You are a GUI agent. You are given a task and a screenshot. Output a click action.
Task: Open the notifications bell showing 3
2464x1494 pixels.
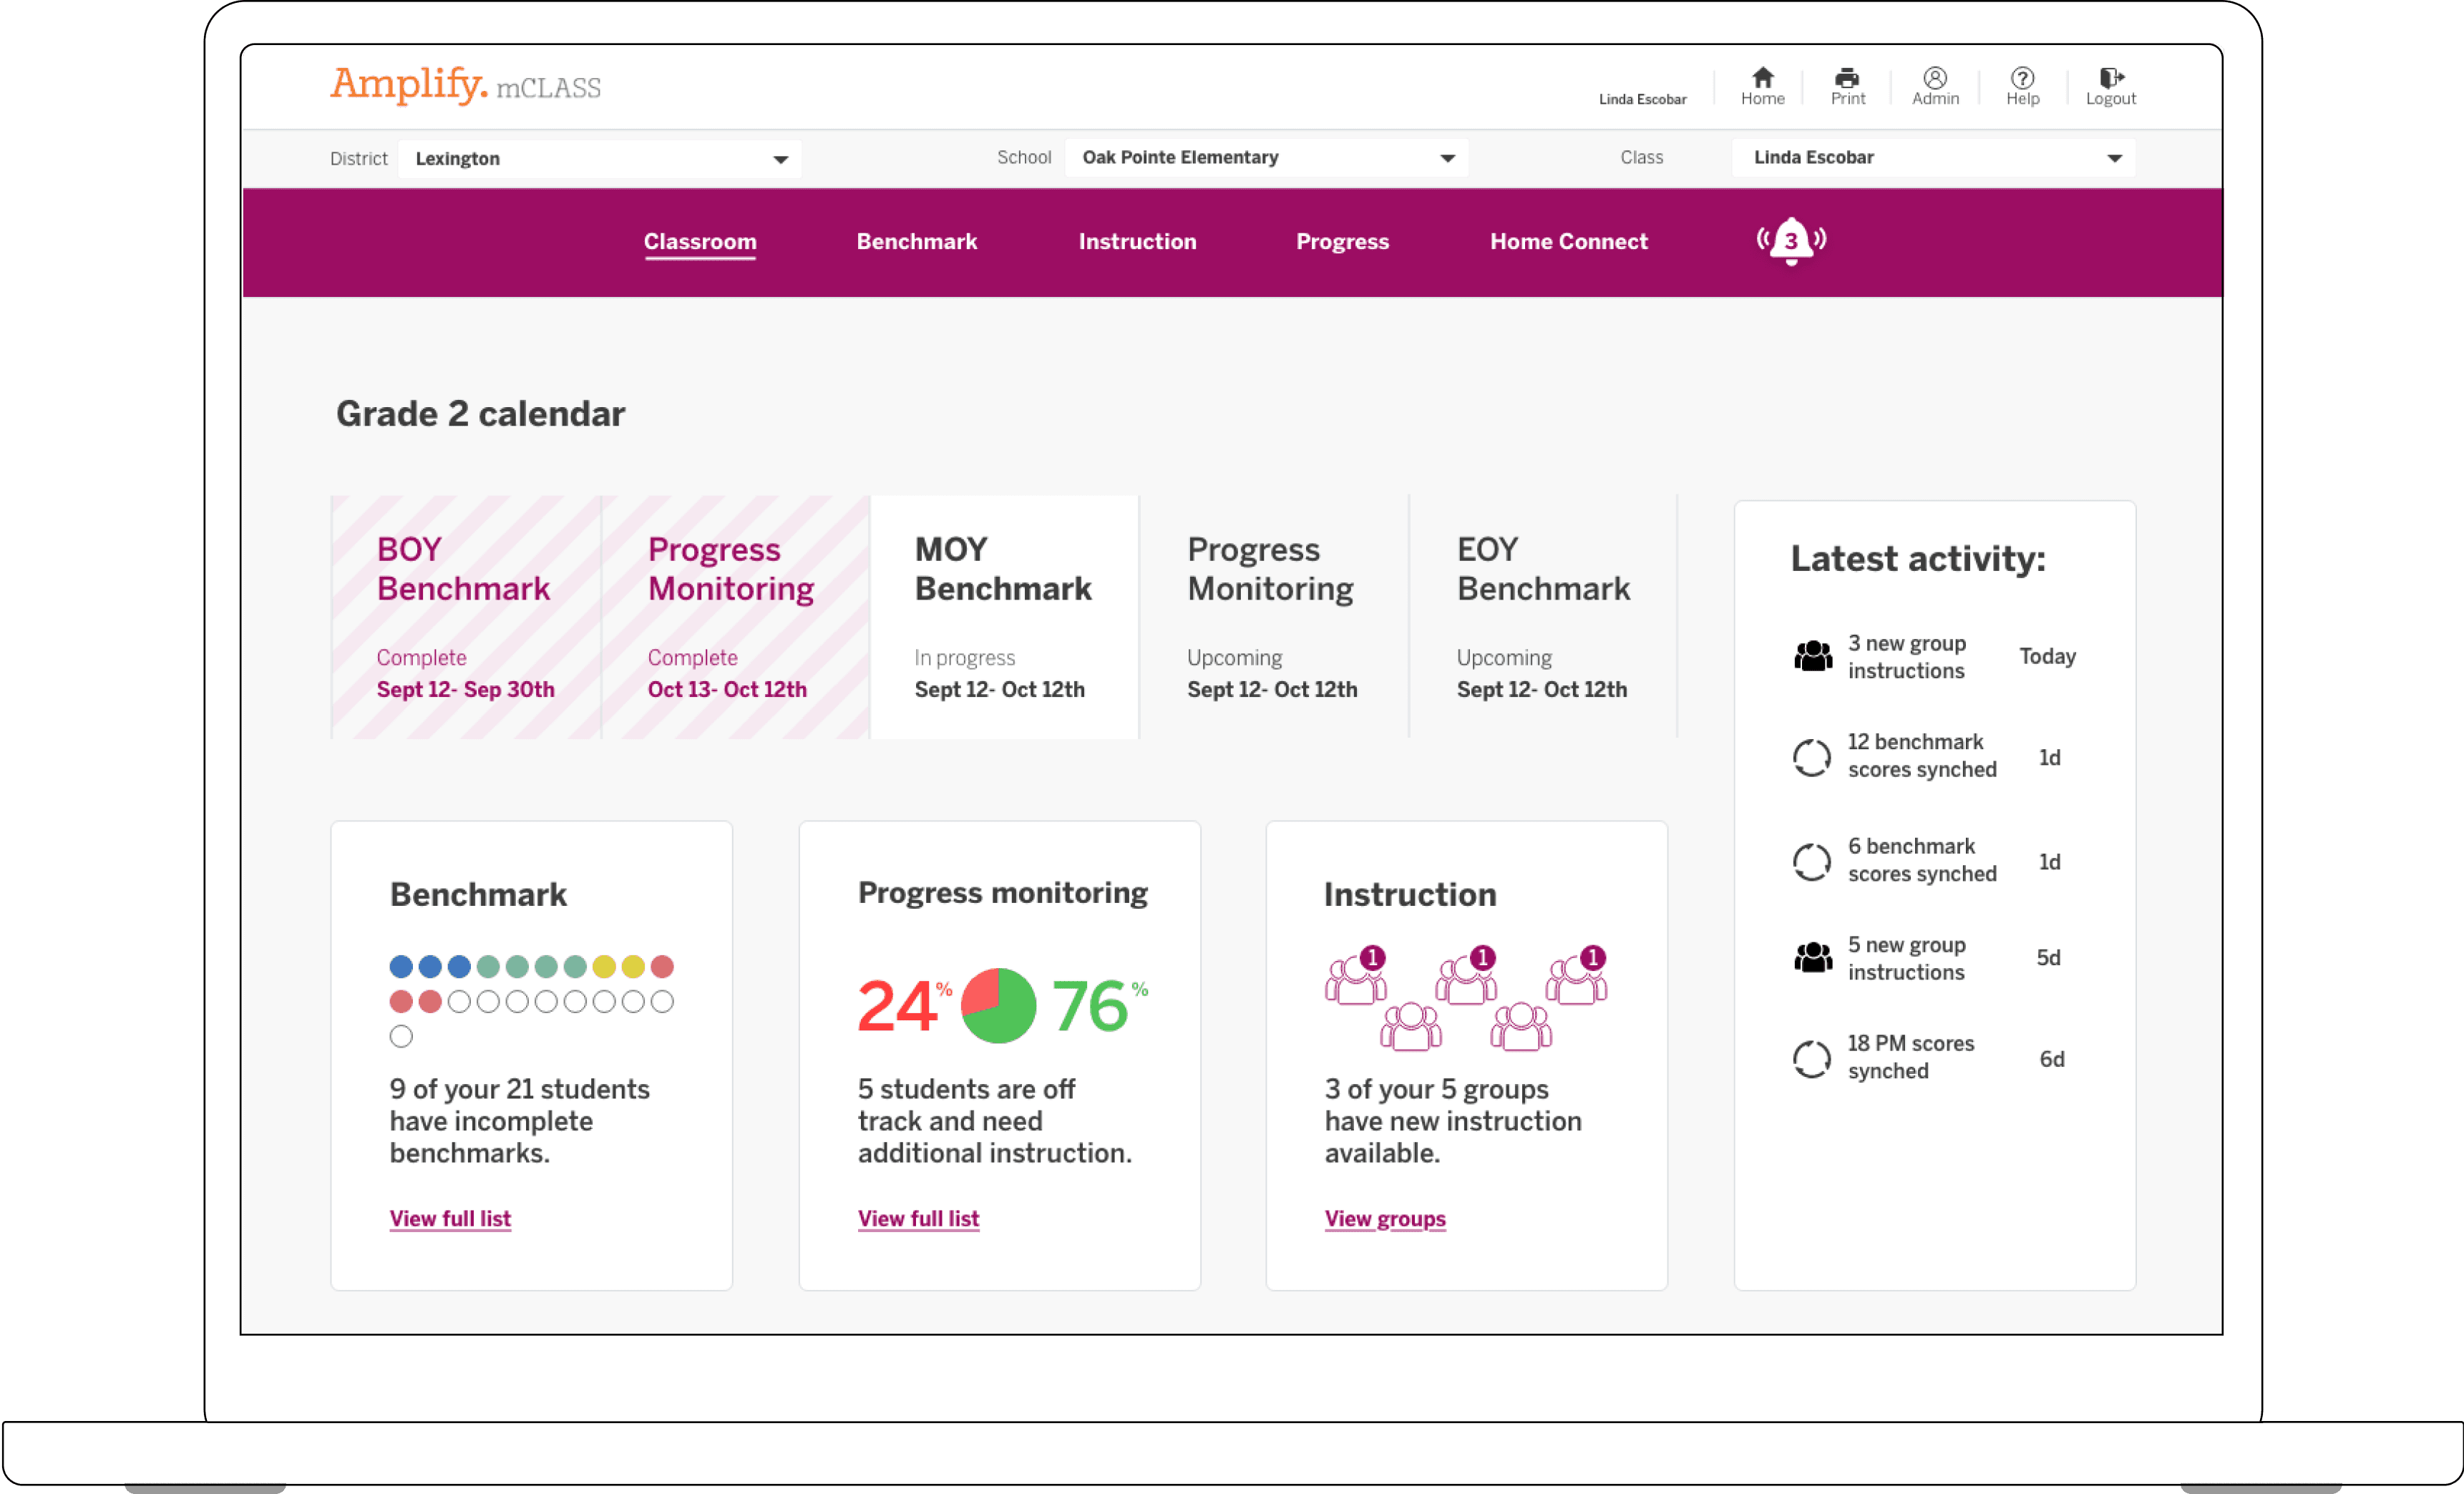tap(1791, 240)
